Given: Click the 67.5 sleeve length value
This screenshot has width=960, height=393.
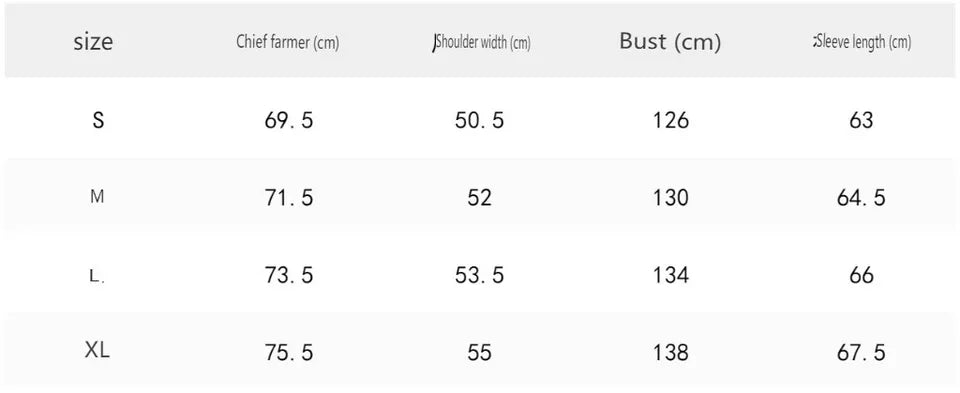Looking at the screenshot, I should 861,353.
